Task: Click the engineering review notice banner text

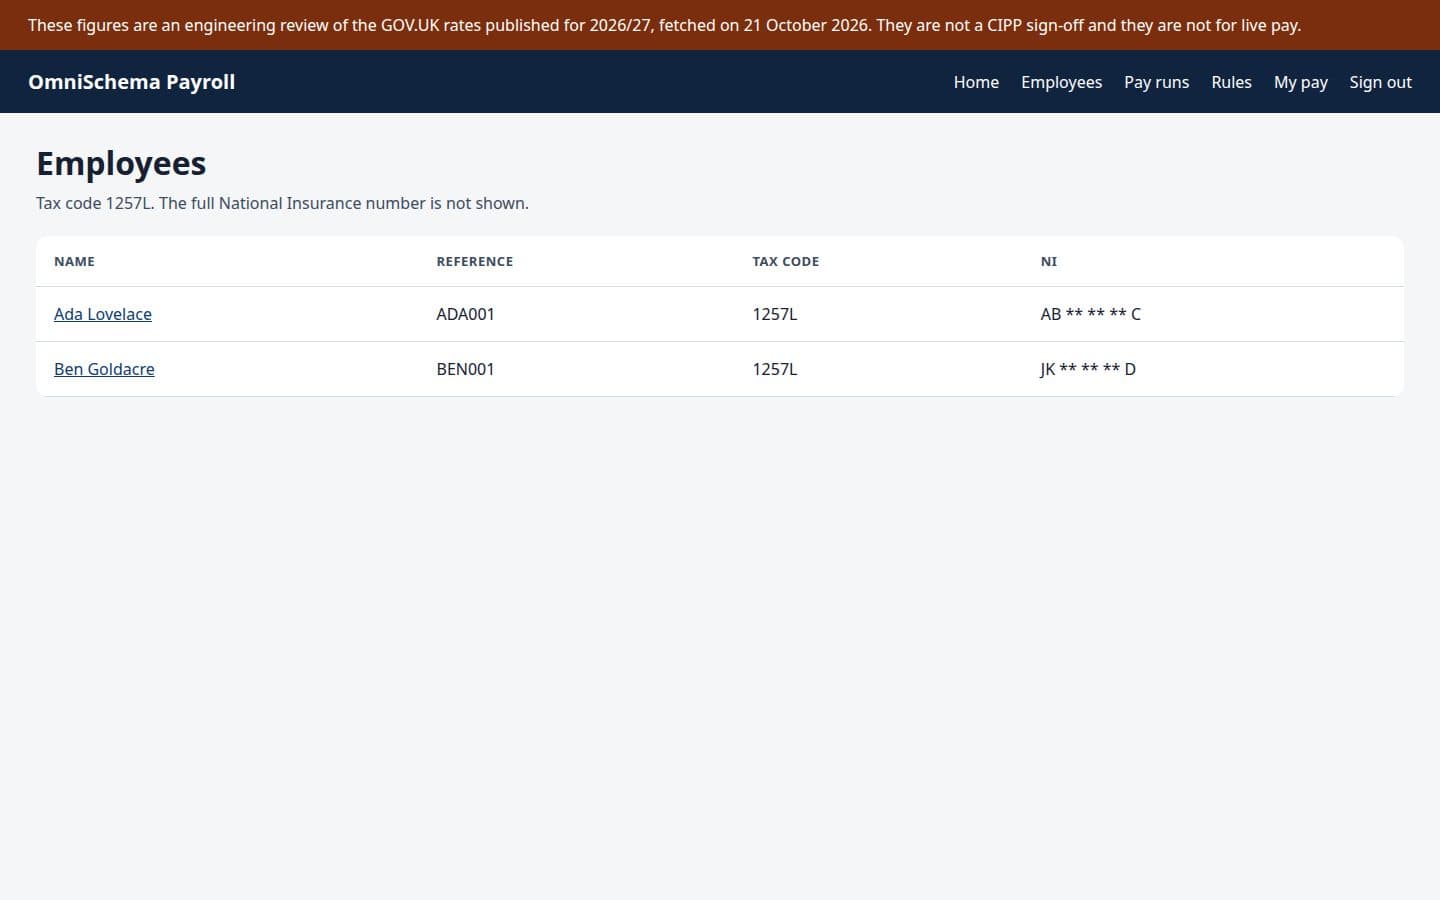Action: tap(664, 25)
